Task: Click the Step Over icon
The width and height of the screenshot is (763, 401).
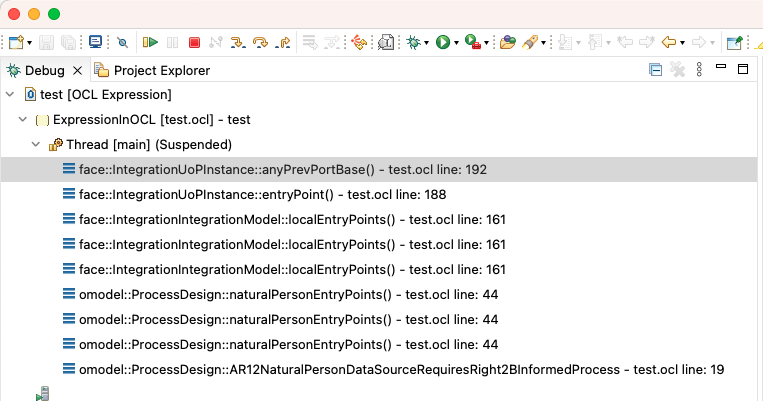Action: [x=260, y=43]
